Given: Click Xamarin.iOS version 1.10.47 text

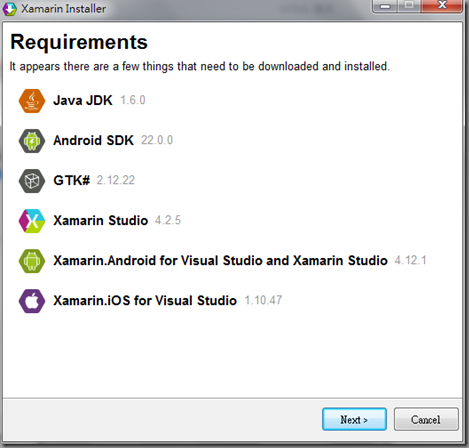Looking at the screenshot, I should (263, 300).
